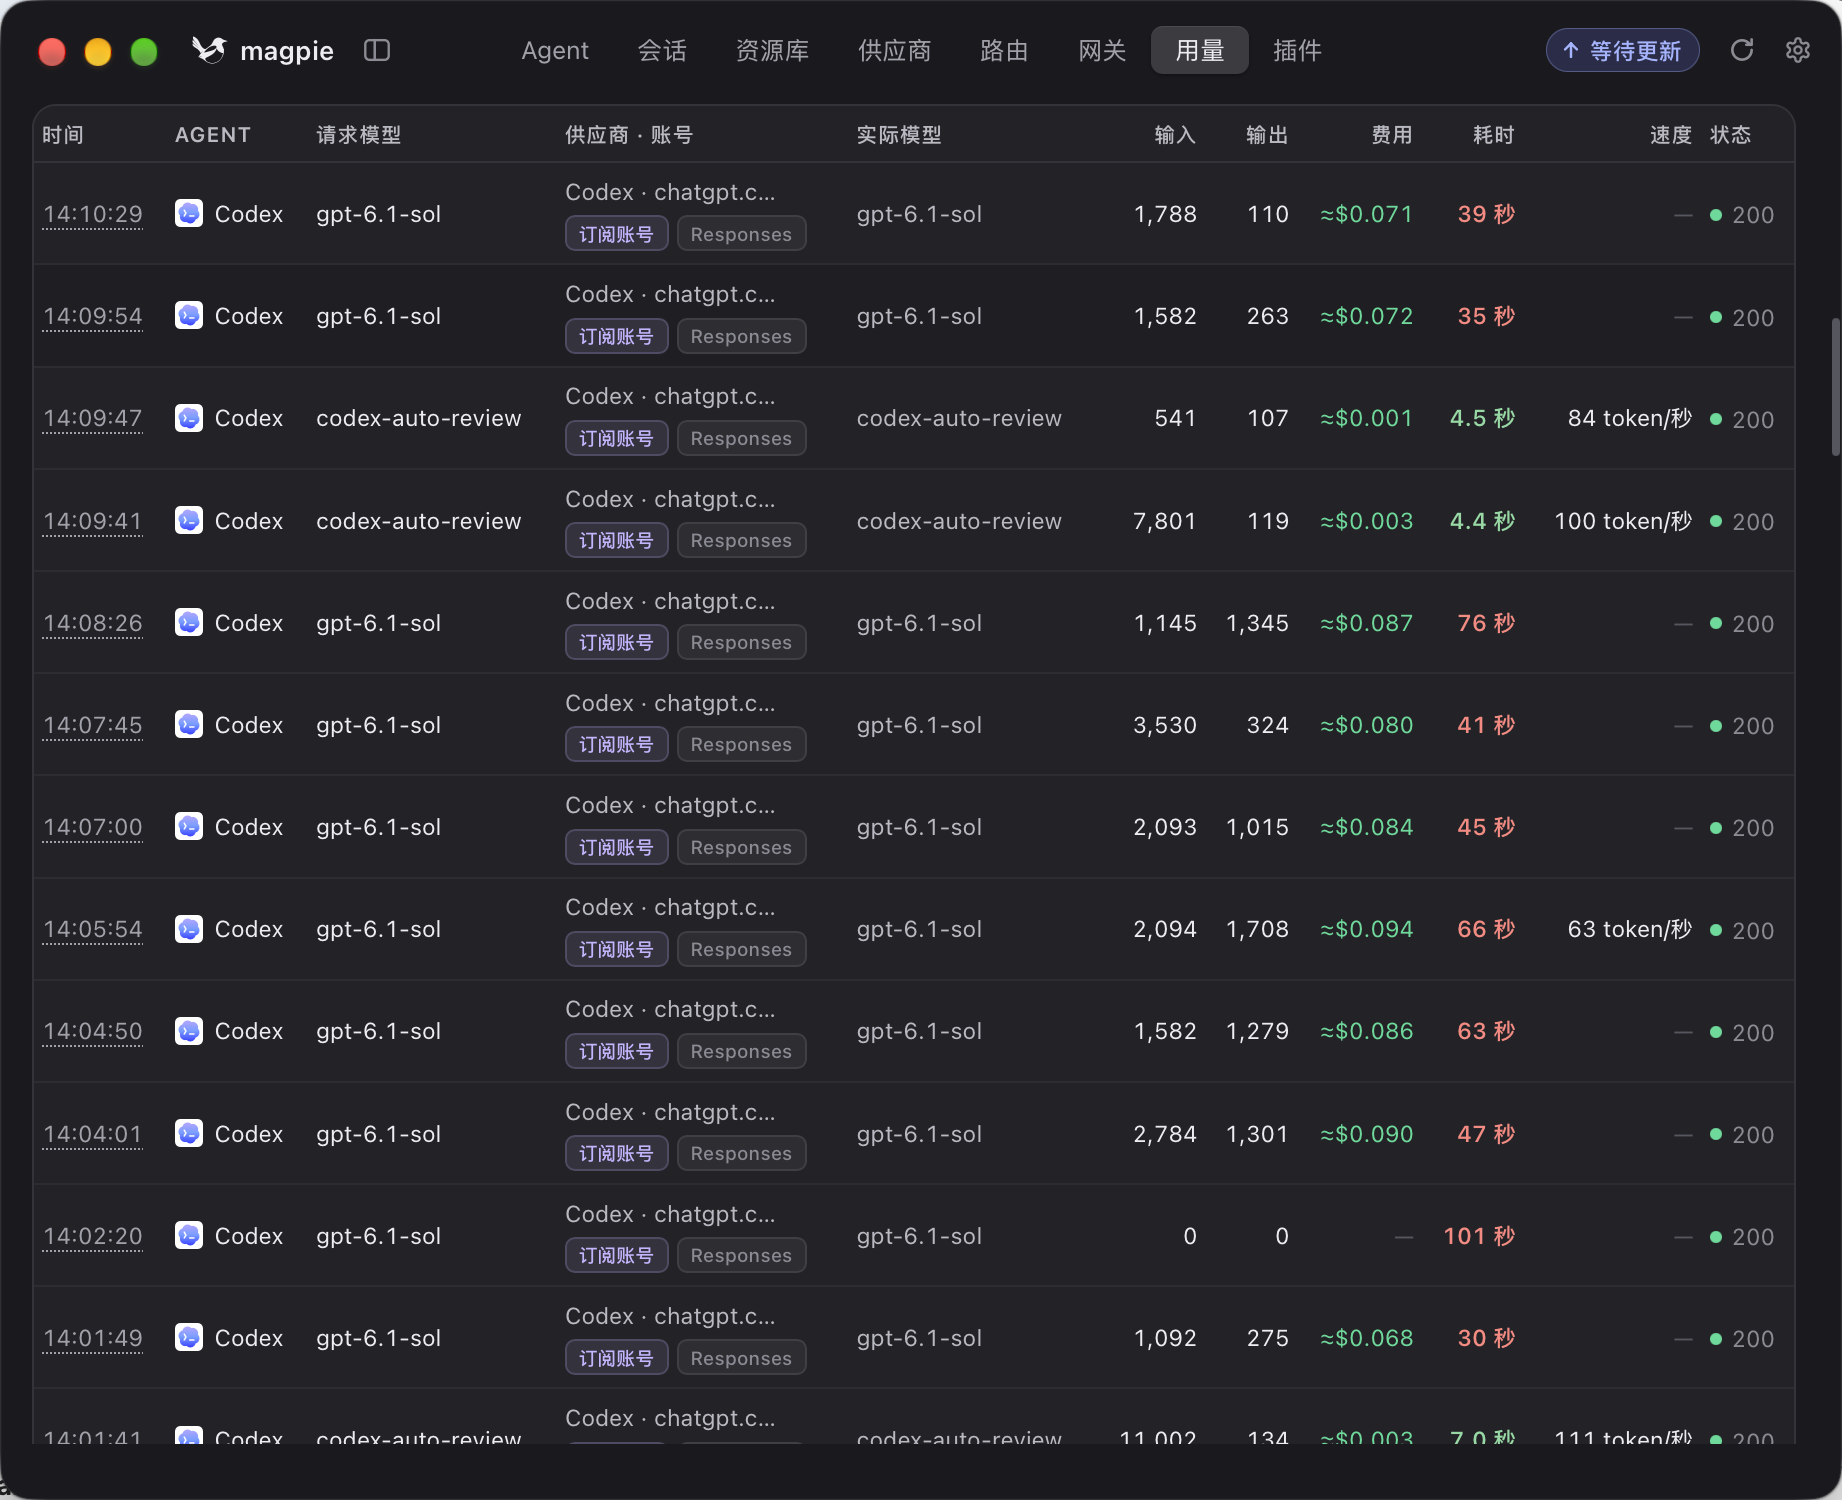Click Codex agent icon in 14:10:29 row
This screenshot has width=1842, height=1500.
point(189,213)
